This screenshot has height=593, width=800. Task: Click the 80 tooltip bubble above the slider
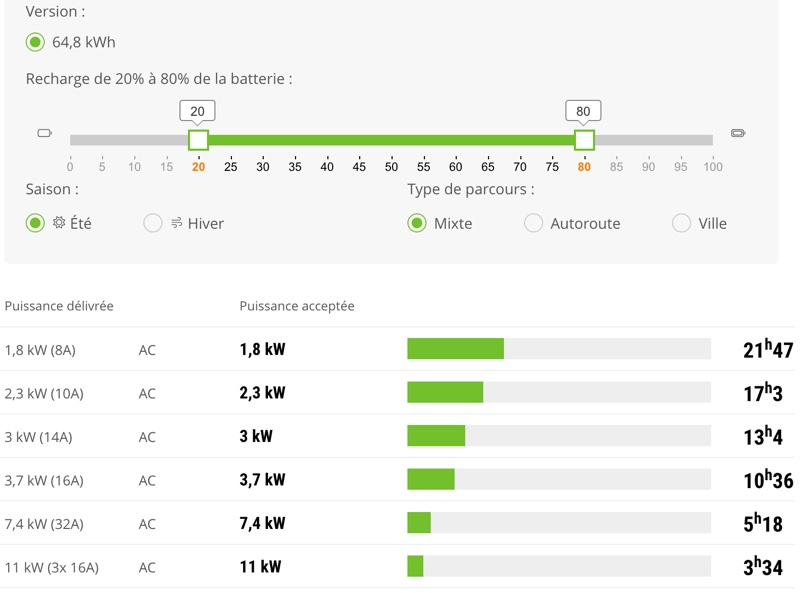click(583, 111)
